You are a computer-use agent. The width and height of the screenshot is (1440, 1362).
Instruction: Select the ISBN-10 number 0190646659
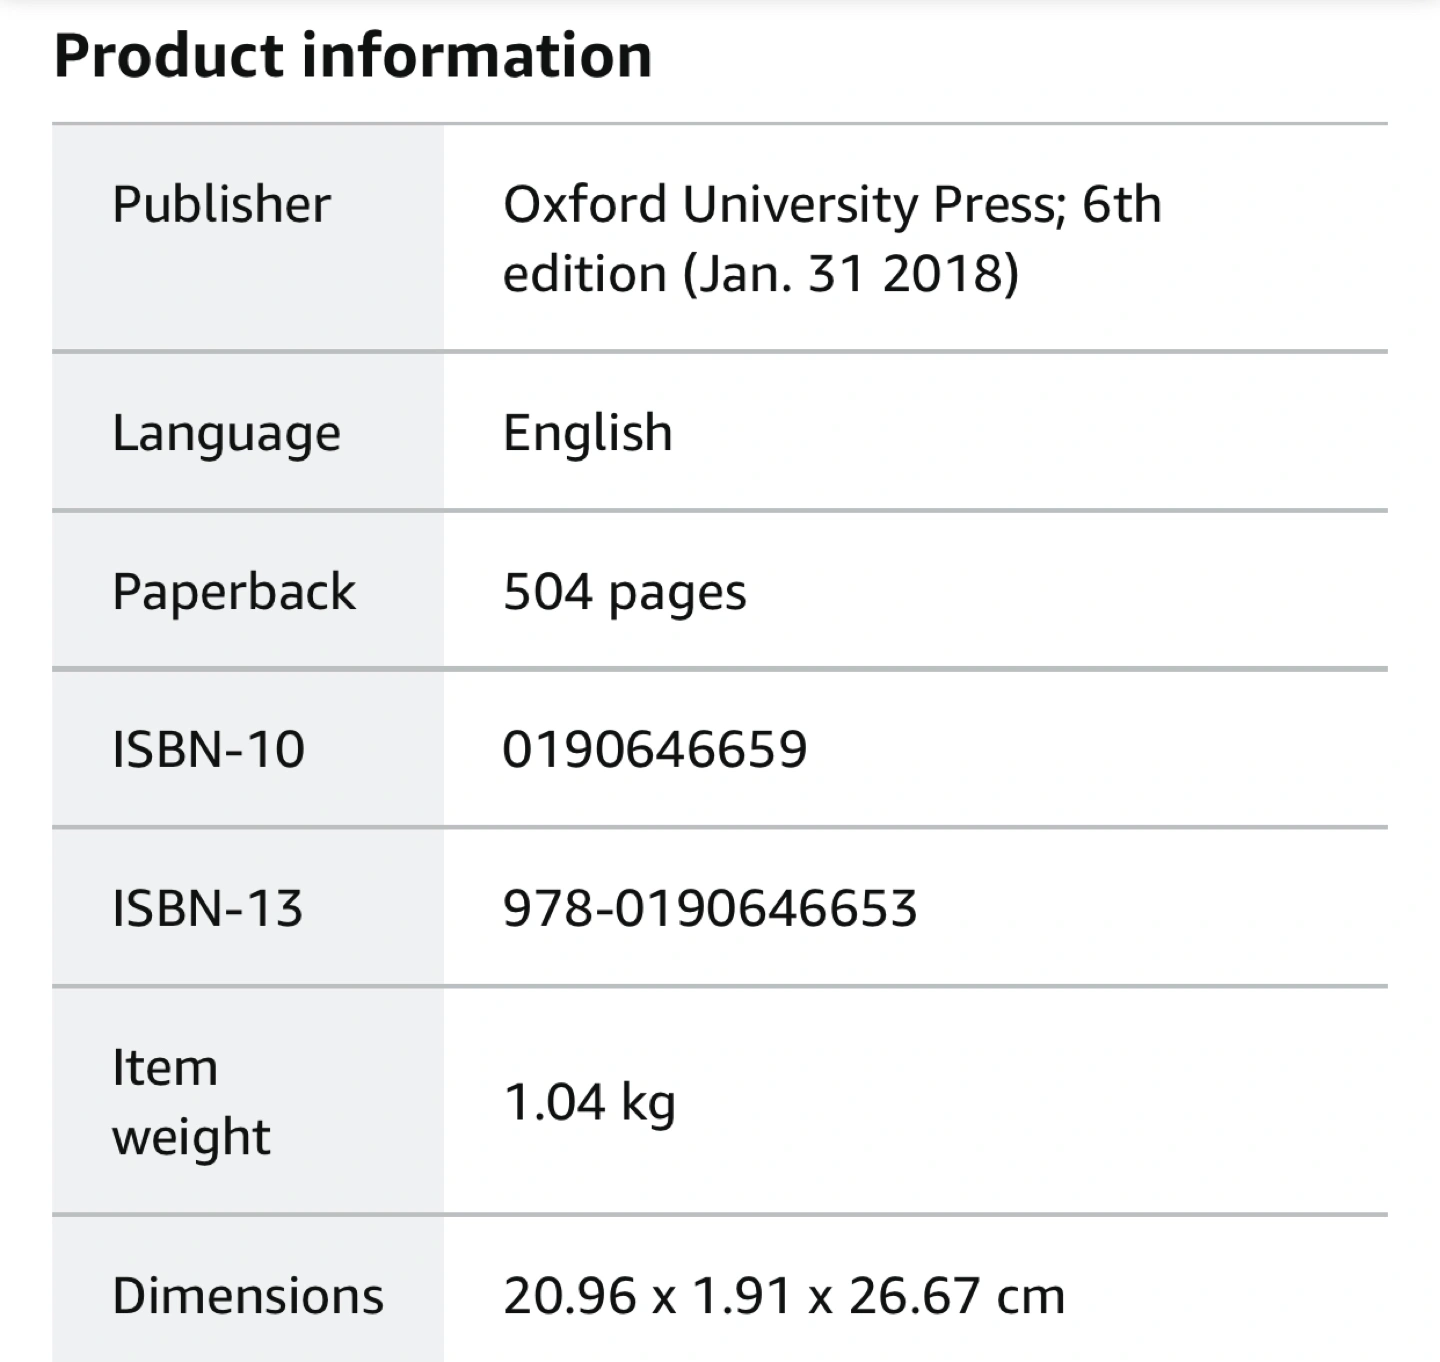coord(654,749)
